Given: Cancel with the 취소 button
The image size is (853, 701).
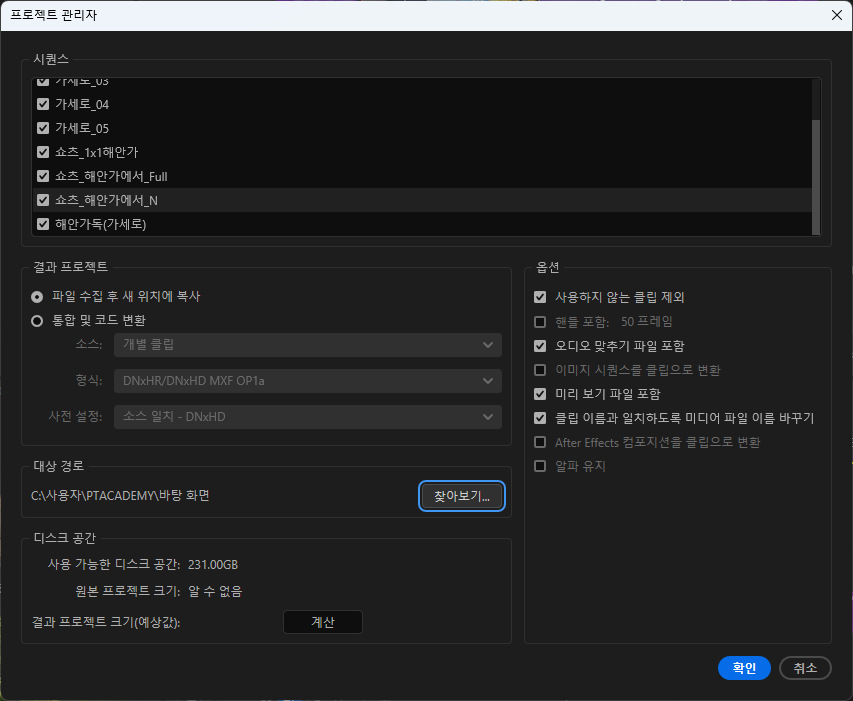Looking at the screenshot, I should 805,668.
